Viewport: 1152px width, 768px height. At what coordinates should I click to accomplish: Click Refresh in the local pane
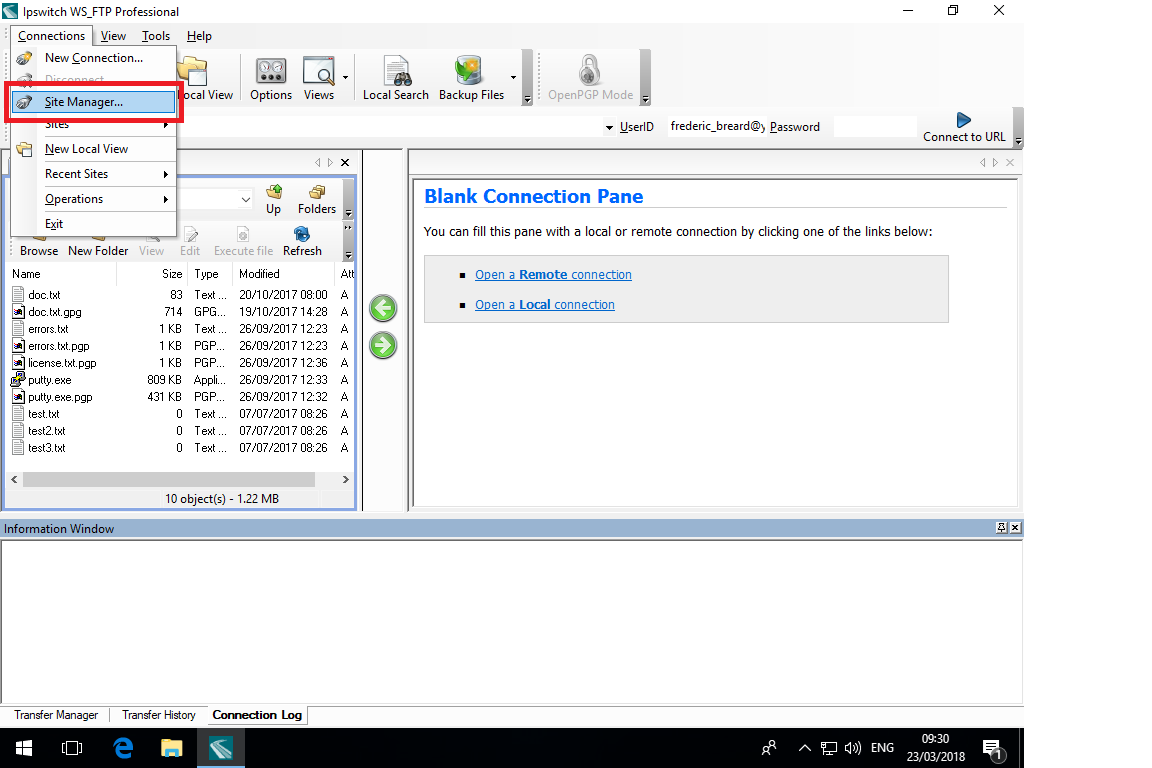pyautogui.click(x=301, y=241)
